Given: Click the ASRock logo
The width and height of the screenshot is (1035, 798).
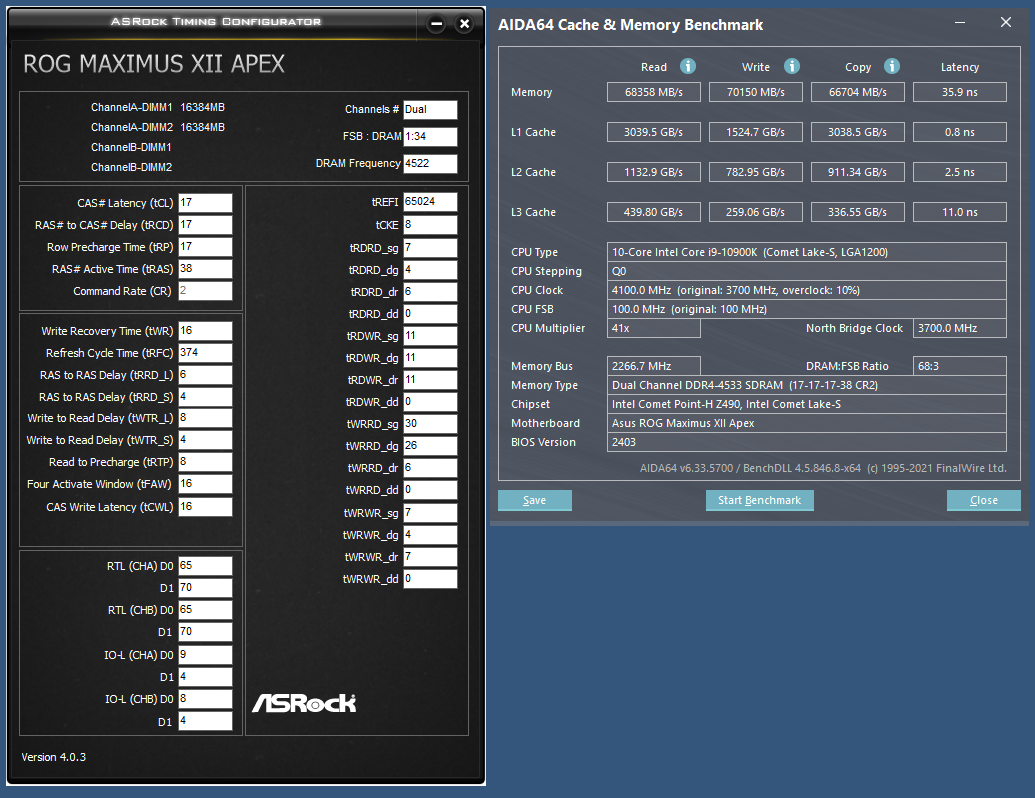Looking at the screenshot, I should [x=304, y=703].
